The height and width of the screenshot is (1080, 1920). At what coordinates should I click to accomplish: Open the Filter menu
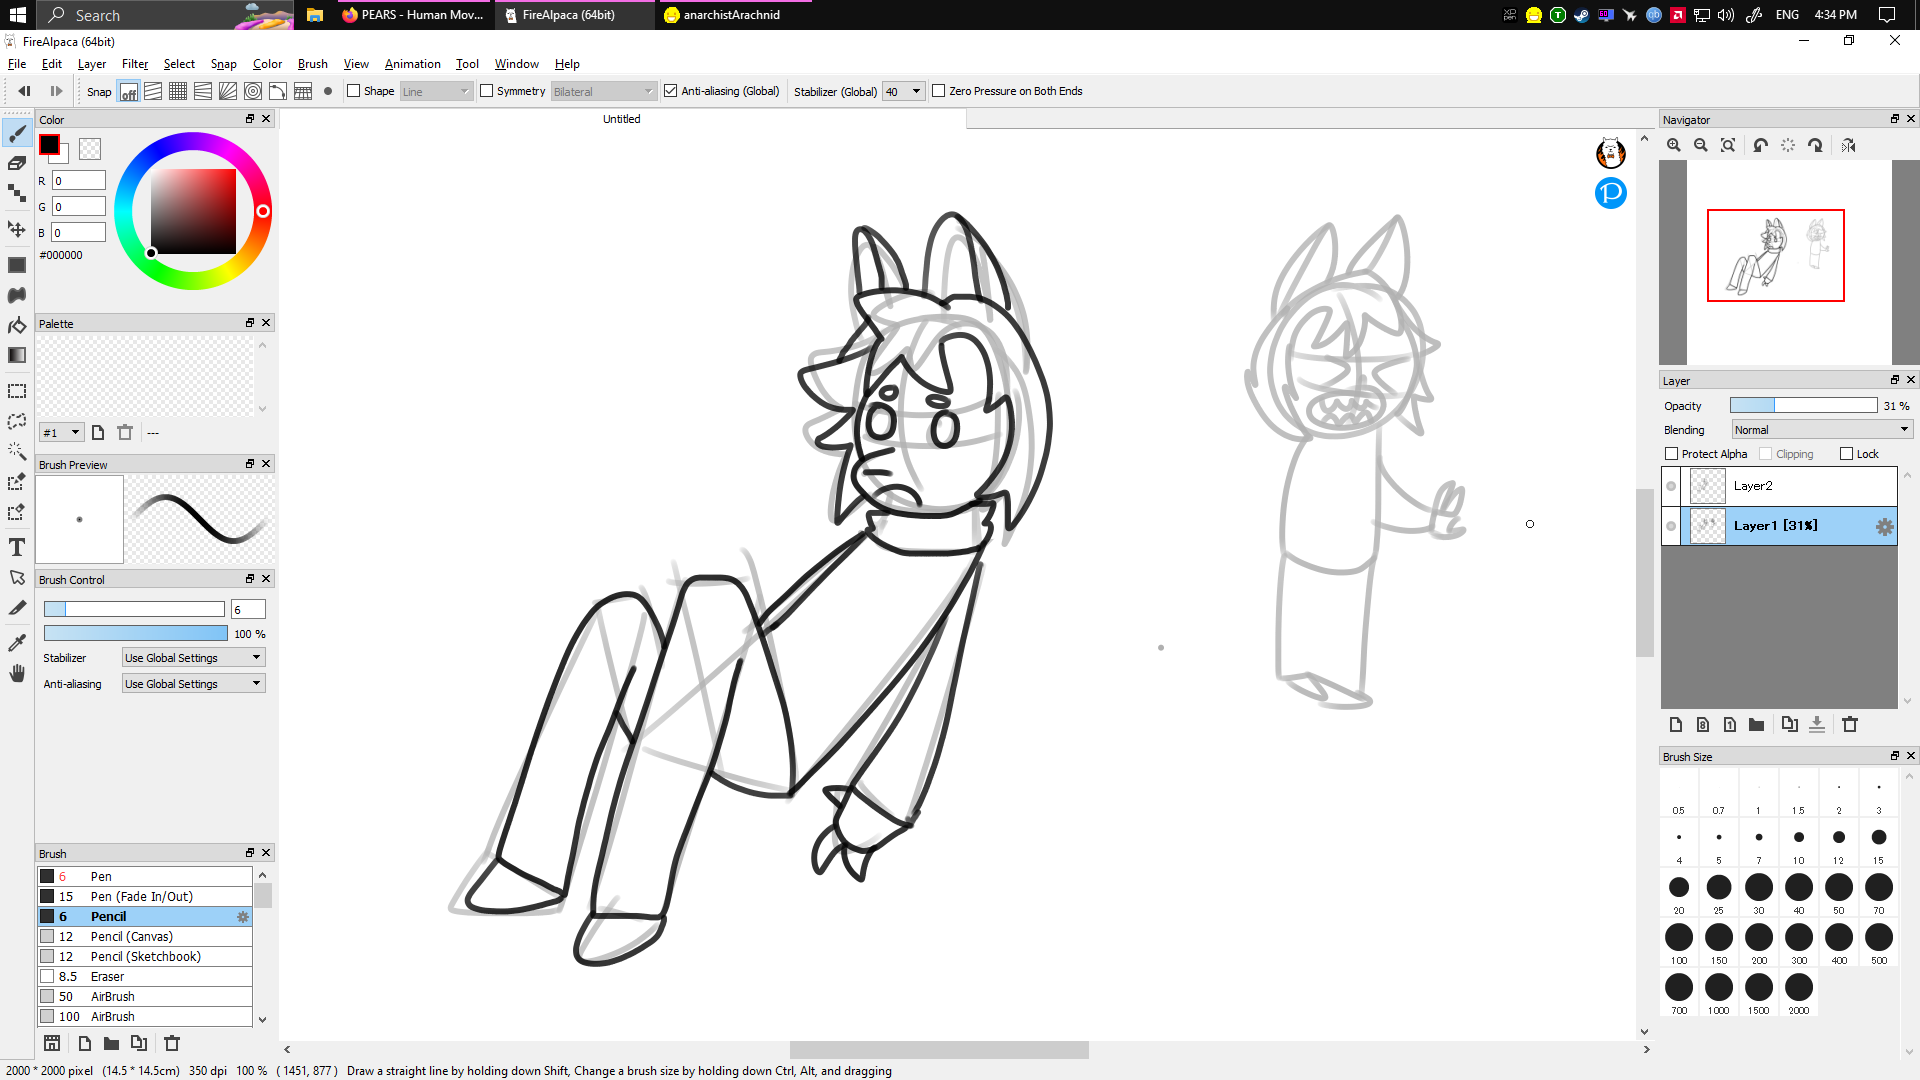tap(134, 64)
